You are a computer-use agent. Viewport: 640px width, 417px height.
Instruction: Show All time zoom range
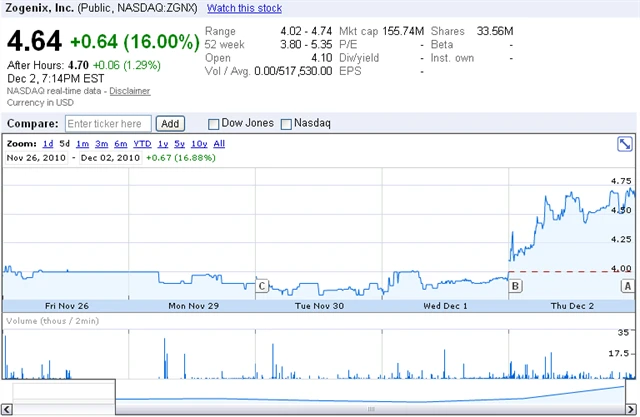pos(219,144)
